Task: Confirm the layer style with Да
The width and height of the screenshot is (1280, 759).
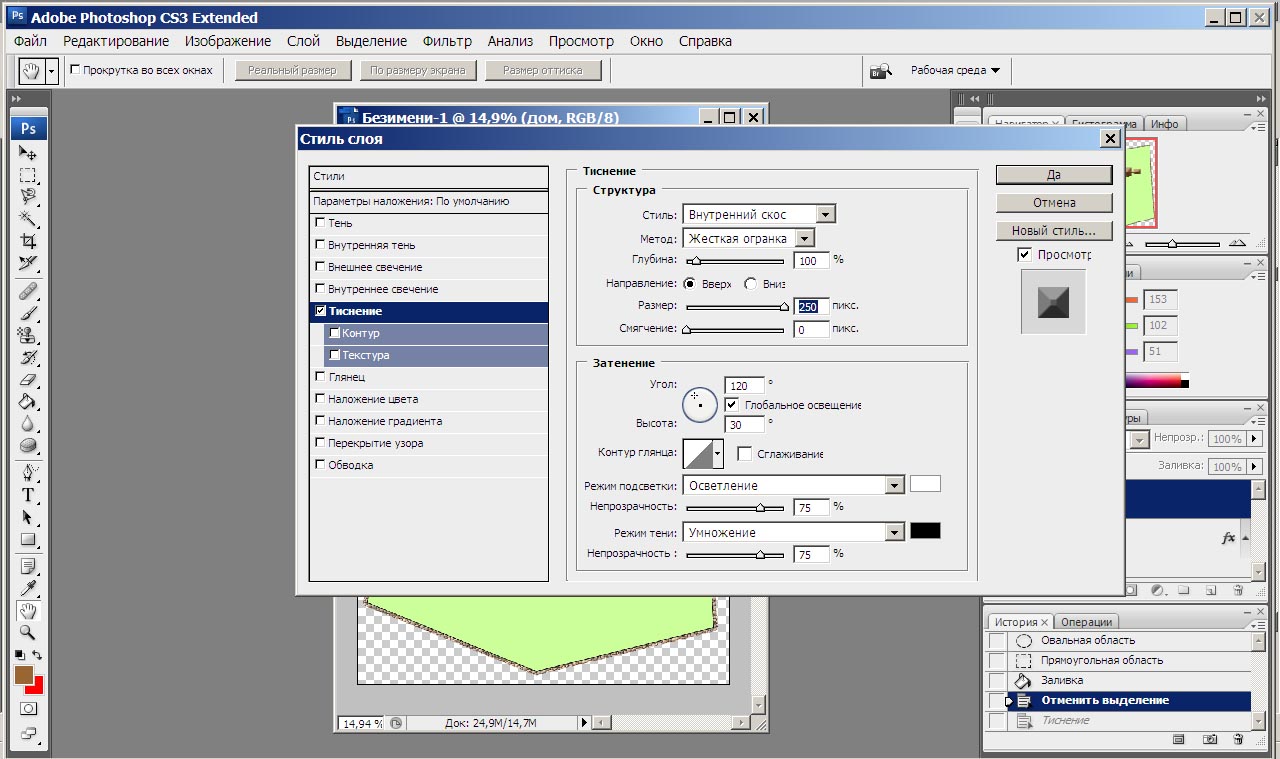Action: click(1054, 174)
